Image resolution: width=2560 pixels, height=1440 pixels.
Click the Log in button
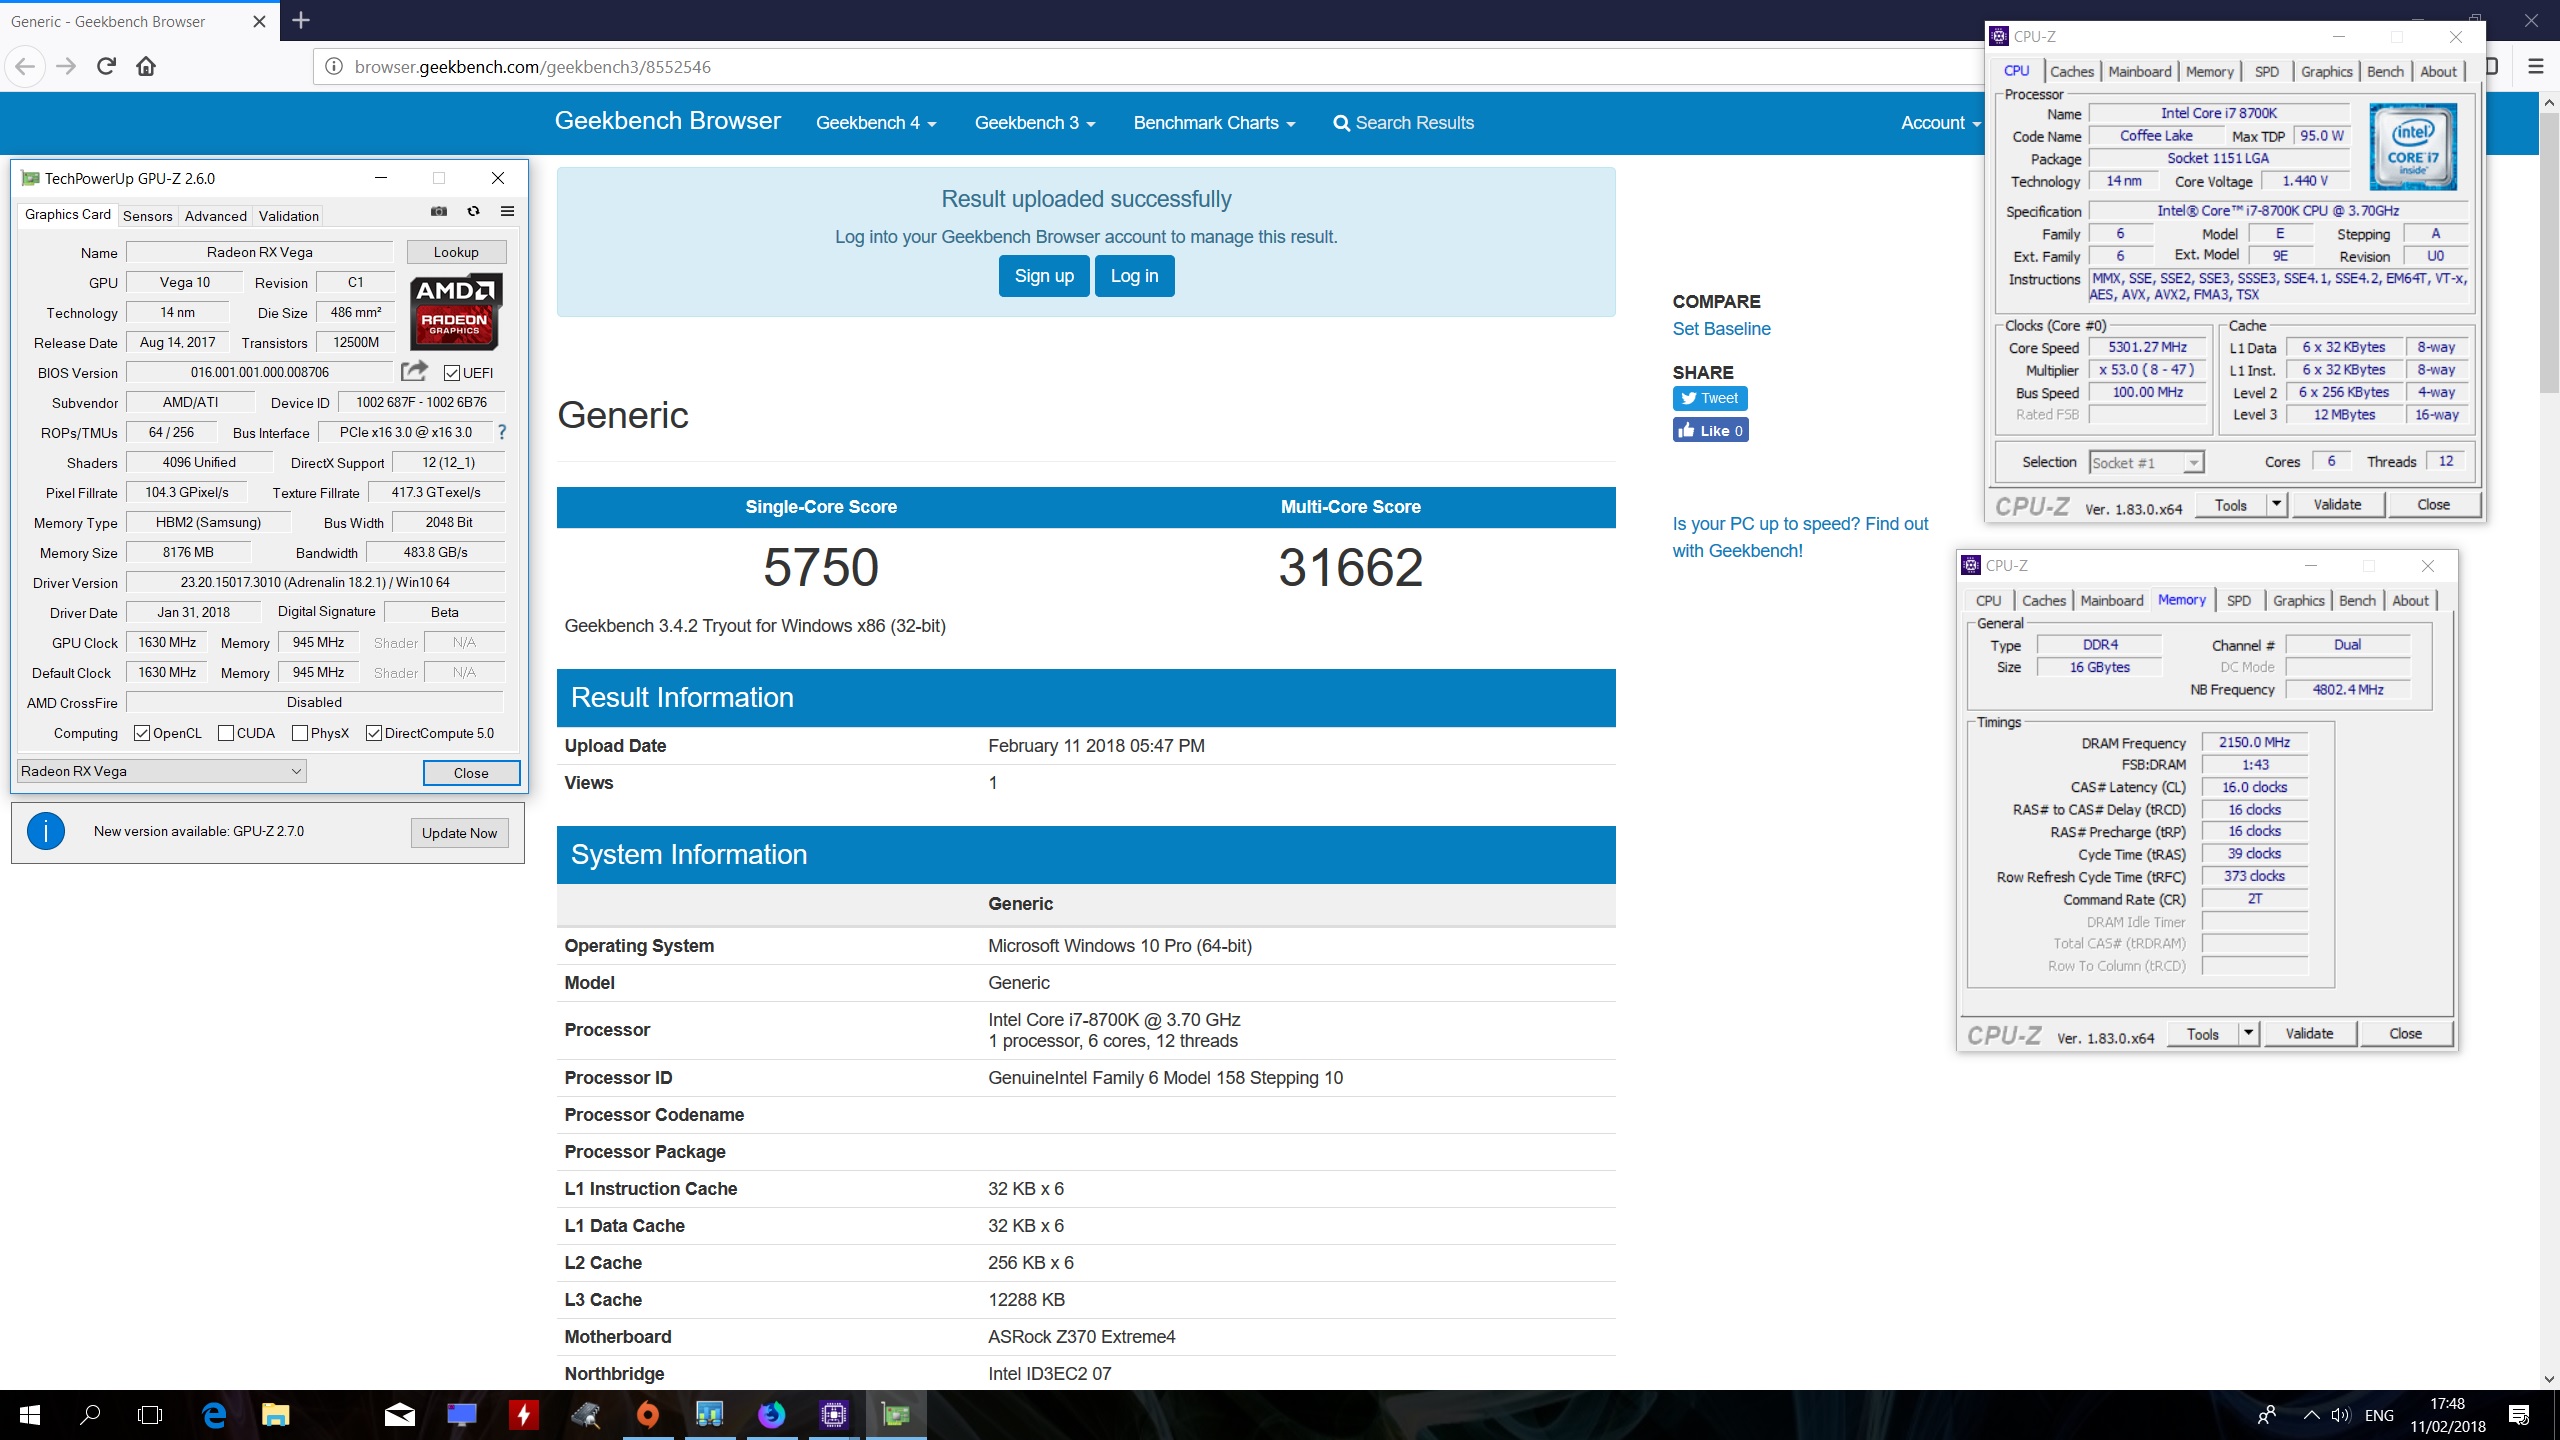(1134, 276)
